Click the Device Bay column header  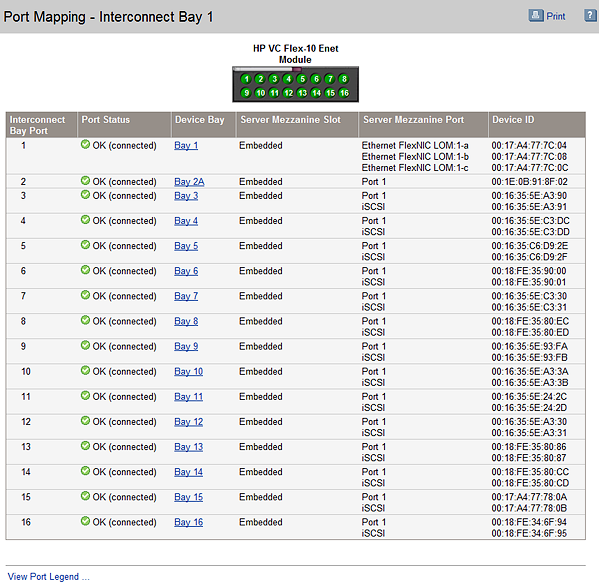[204, 125]
